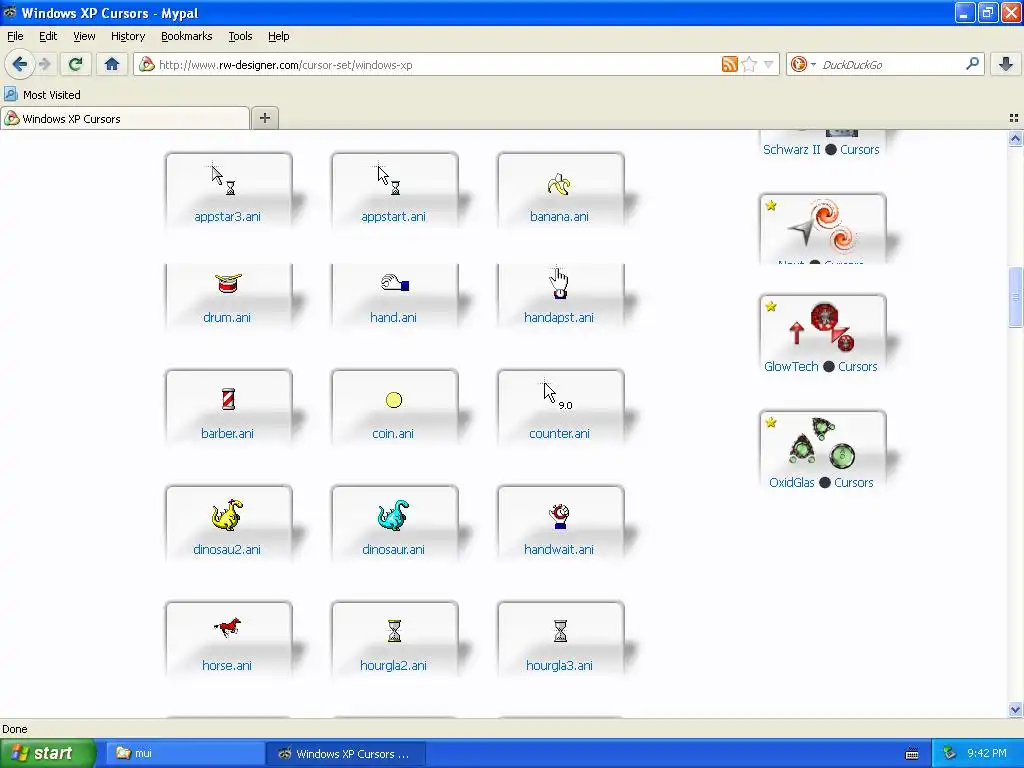Click the hand.ani pointing hand icon
Screen dimensions: 1024x768
click(x=394, y=283)
